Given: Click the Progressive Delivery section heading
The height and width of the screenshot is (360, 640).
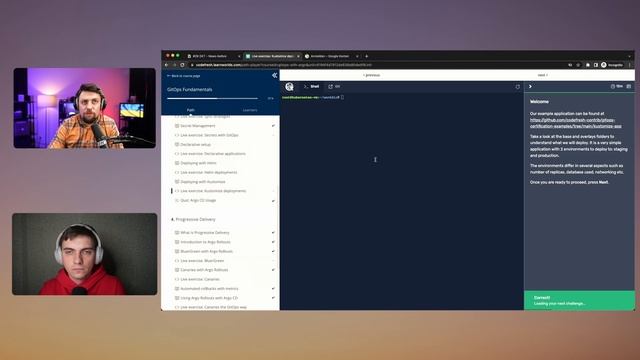Looking at the screenshot, I should click(x=193, y=220).
